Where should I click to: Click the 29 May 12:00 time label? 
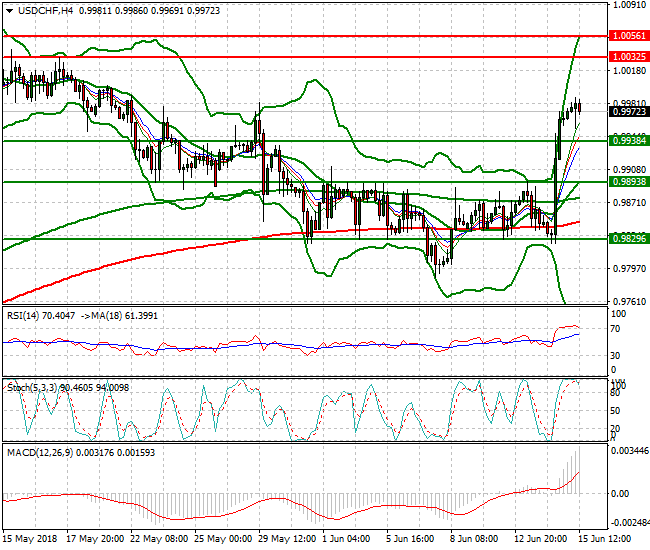[x=287, y=539]
